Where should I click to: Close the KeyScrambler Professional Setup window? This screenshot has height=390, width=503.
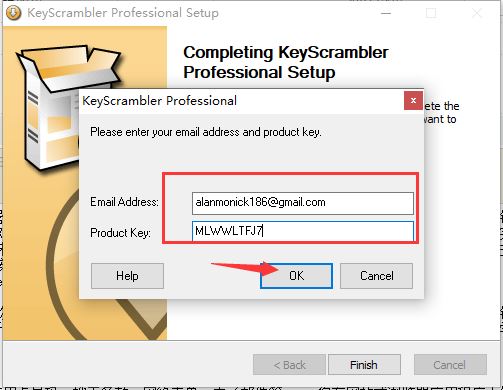(477, 13)
